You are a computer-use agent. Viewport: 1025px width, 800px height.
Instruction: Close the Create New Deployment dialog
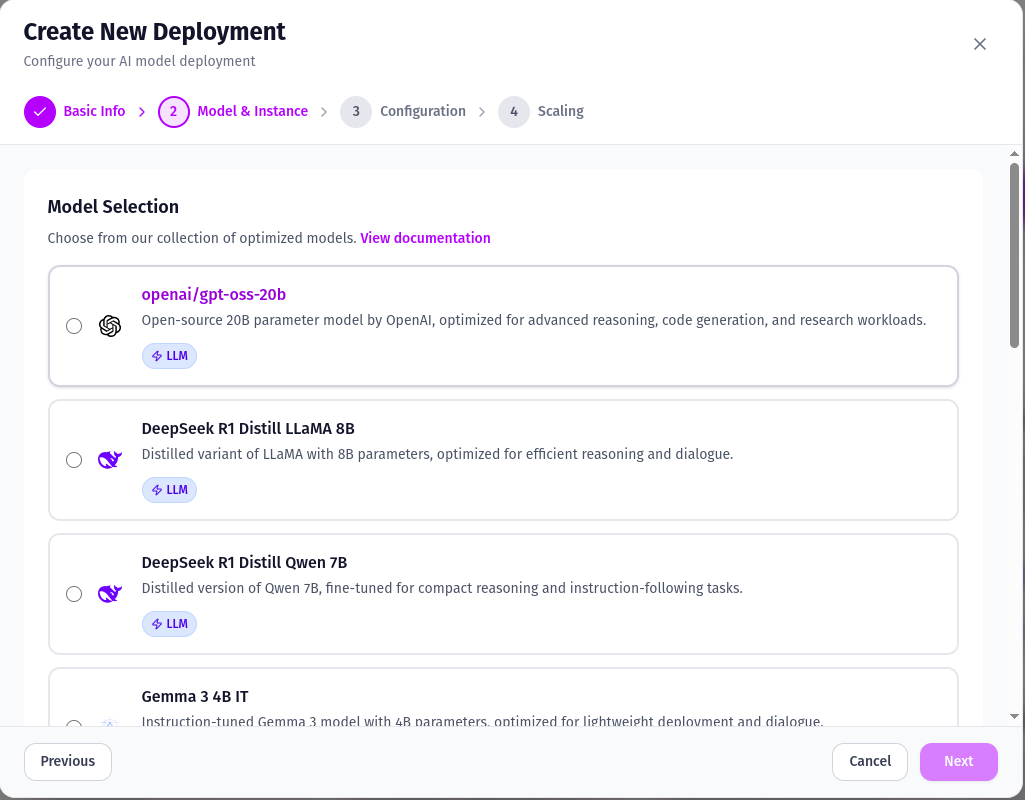tap(979, 44)
